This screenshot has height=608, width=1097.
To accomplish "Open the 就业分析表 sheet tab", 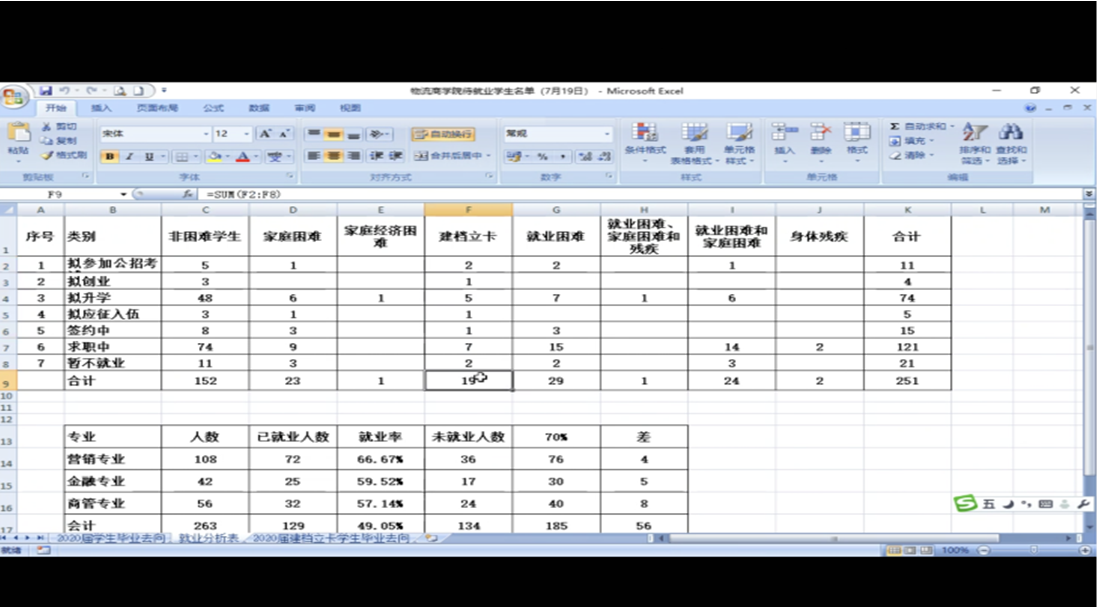I will click(x=208, y=538).
